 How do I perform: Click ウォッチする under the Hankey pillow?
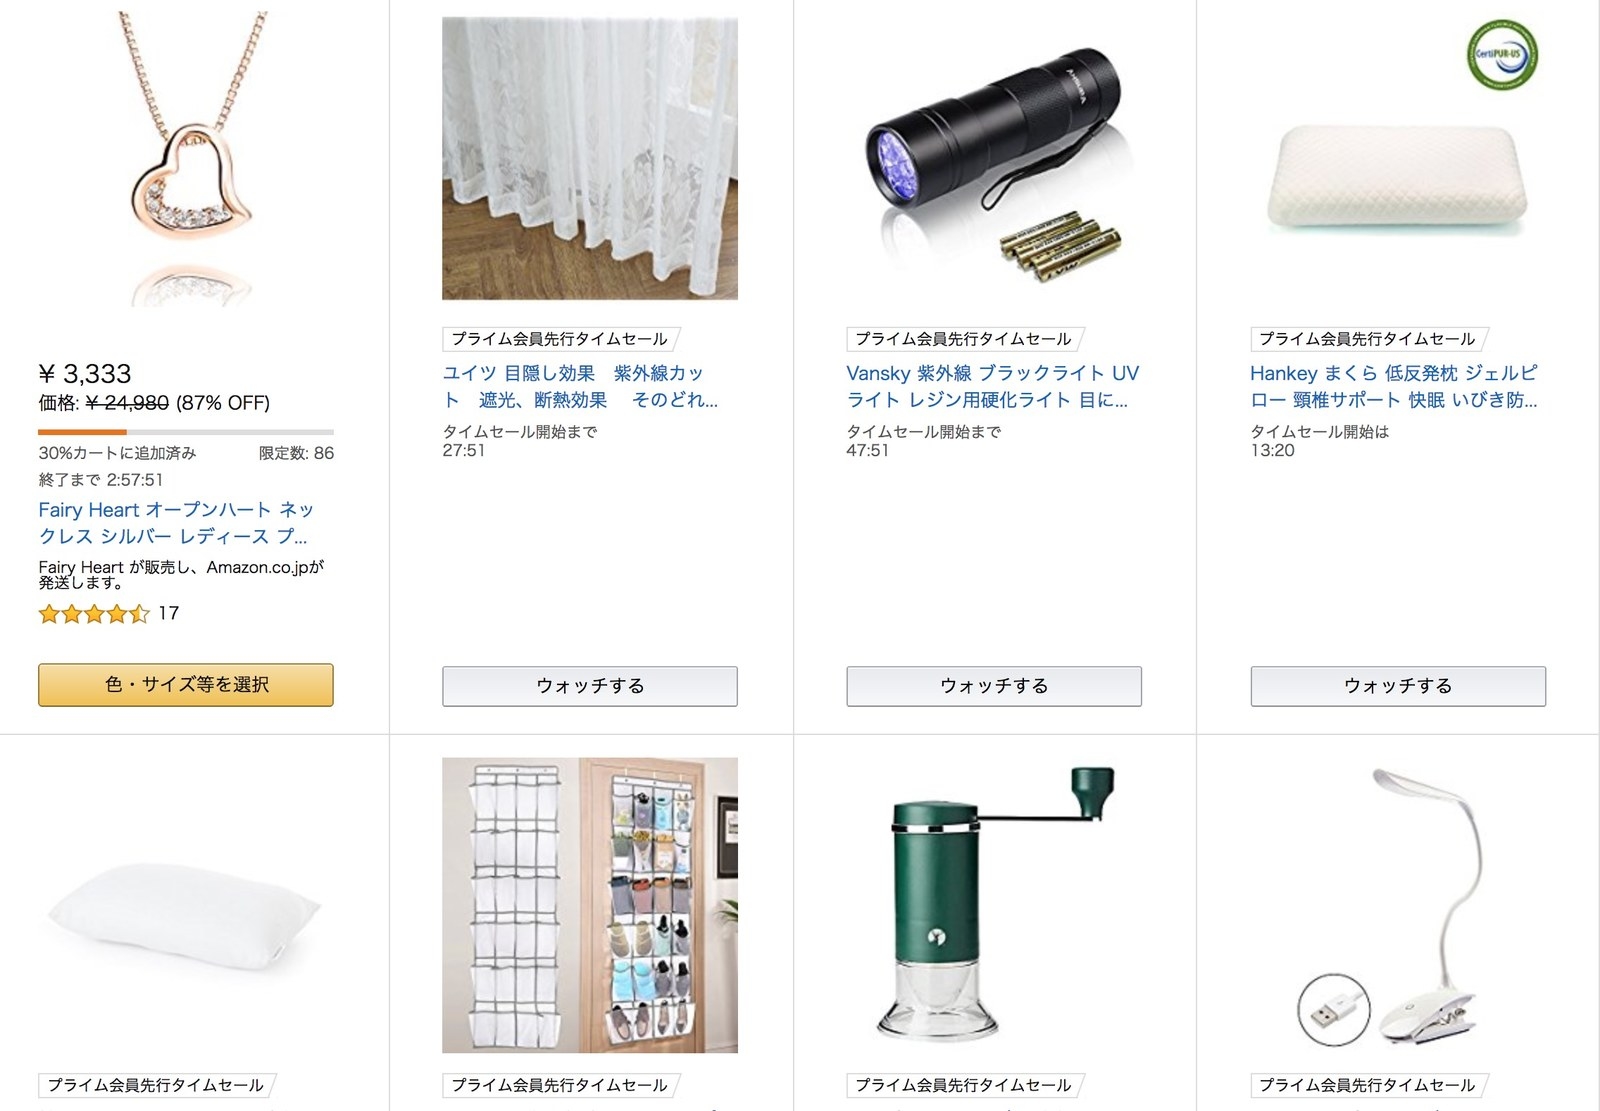1398,686
